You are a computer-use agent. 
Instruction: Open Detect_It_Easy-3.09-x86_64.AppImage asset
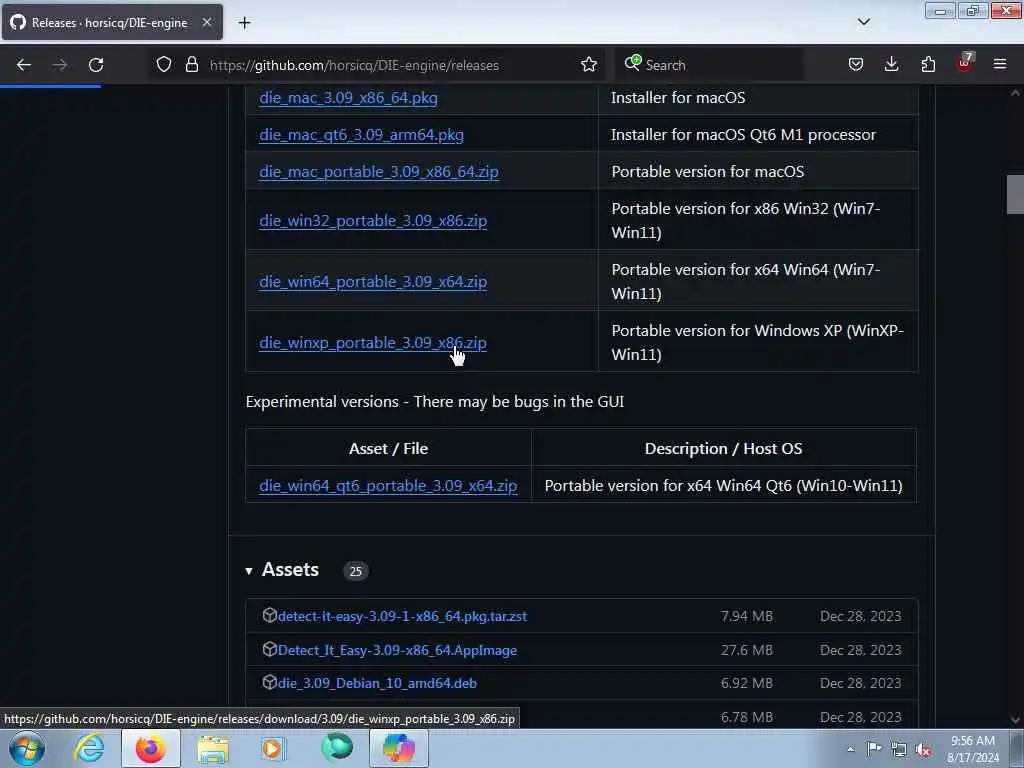(397, 650)
